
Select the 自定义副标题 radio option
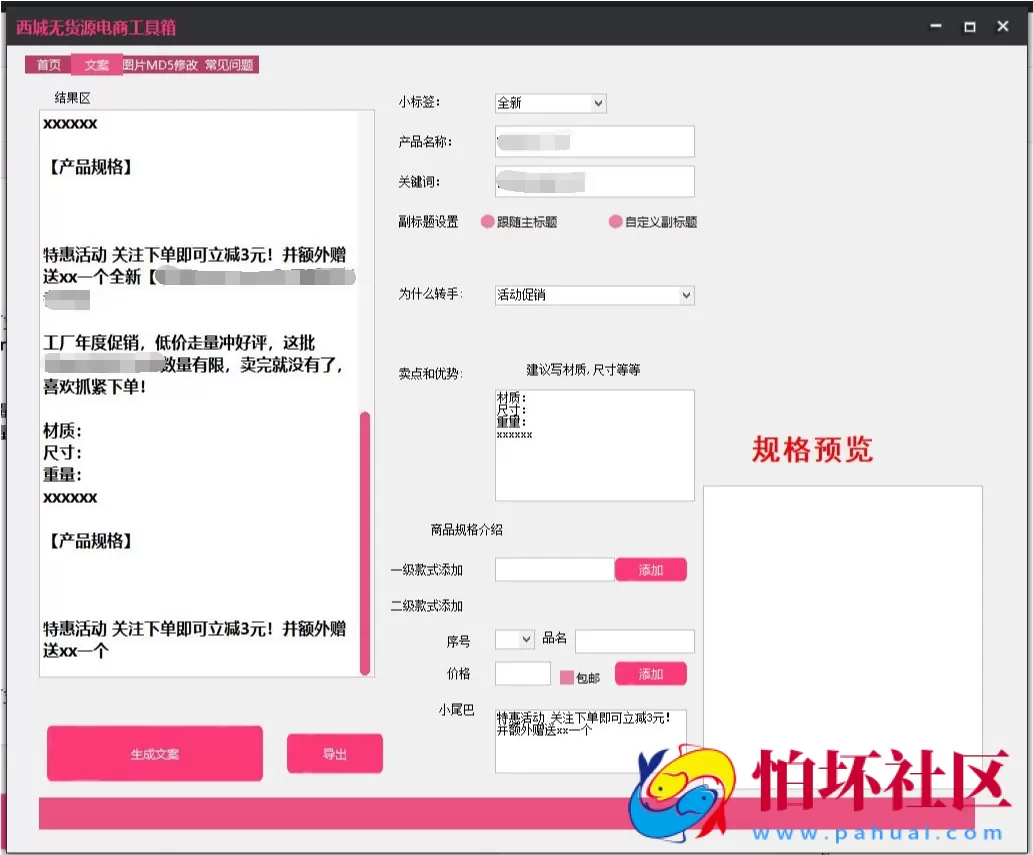[x=614, y=221]
